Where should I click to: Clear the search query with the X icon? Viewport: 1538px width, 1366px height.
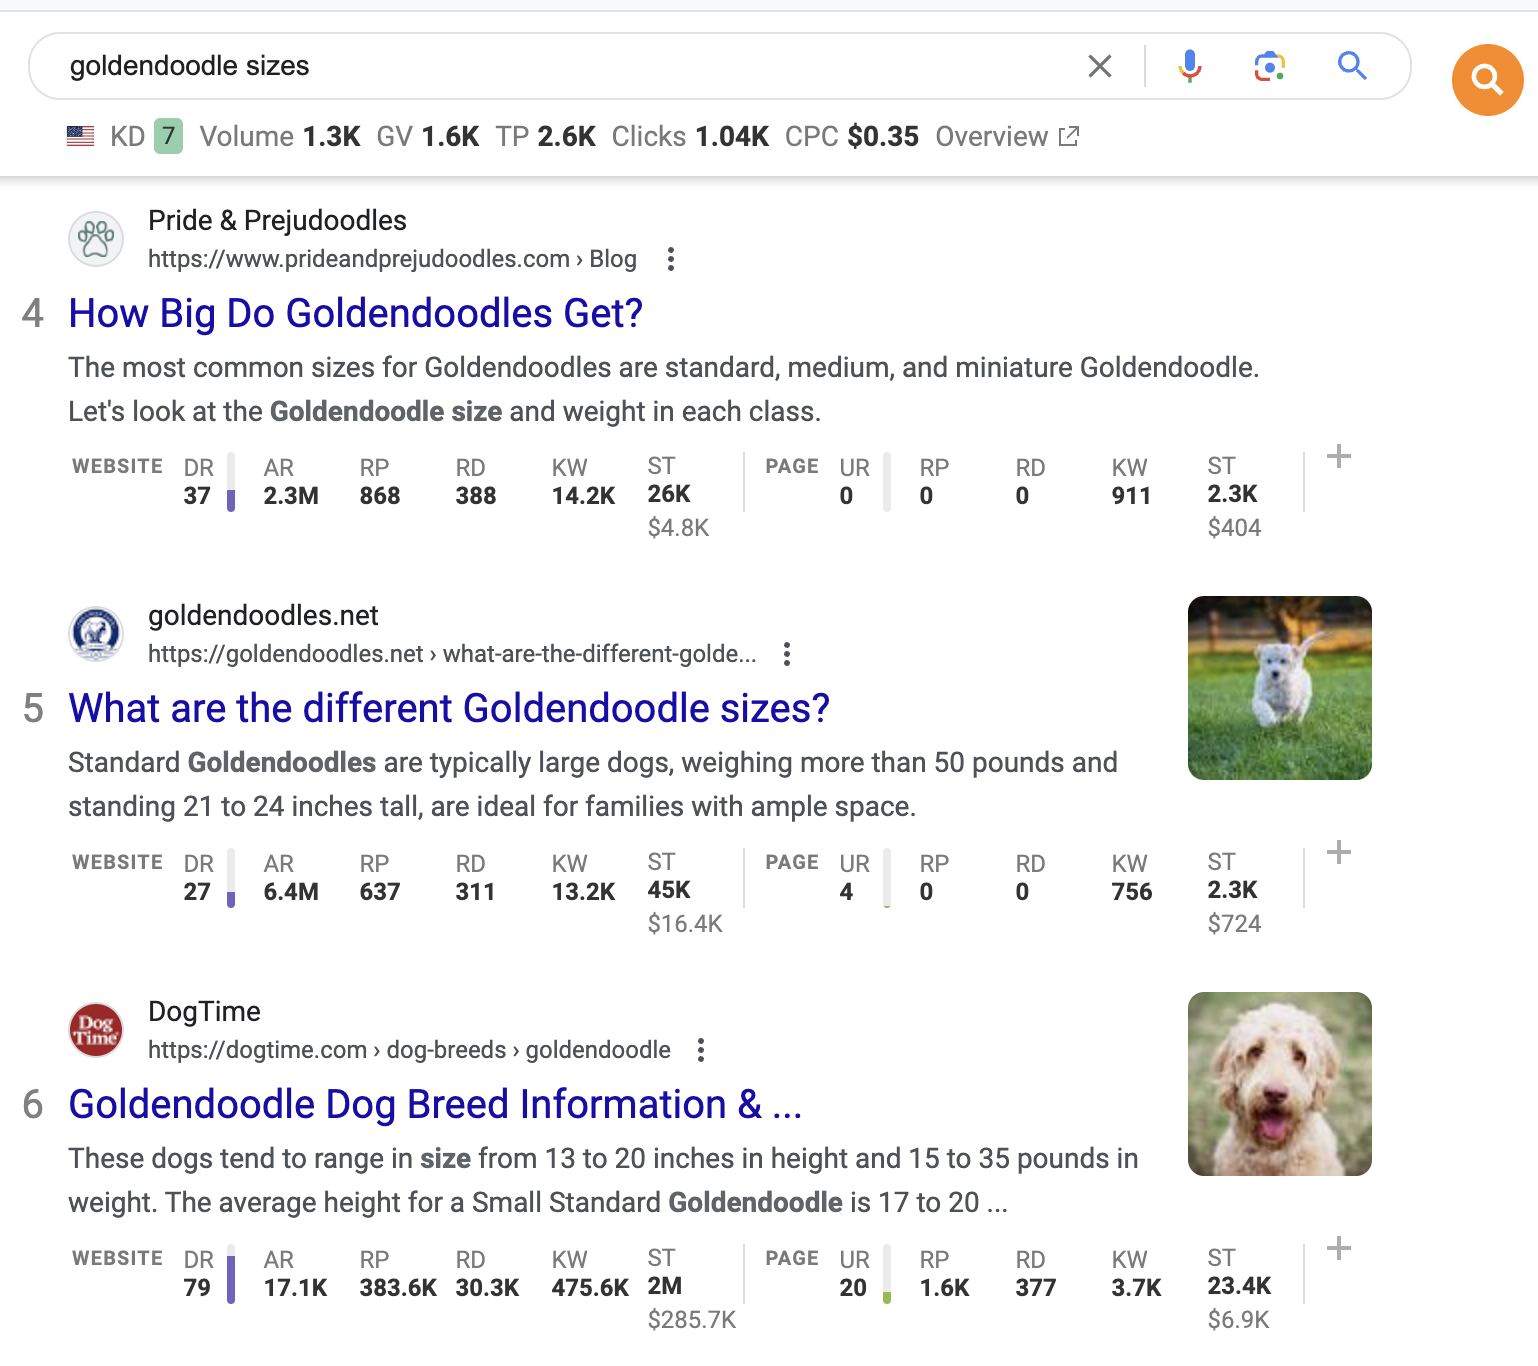tap(1100, 66)
